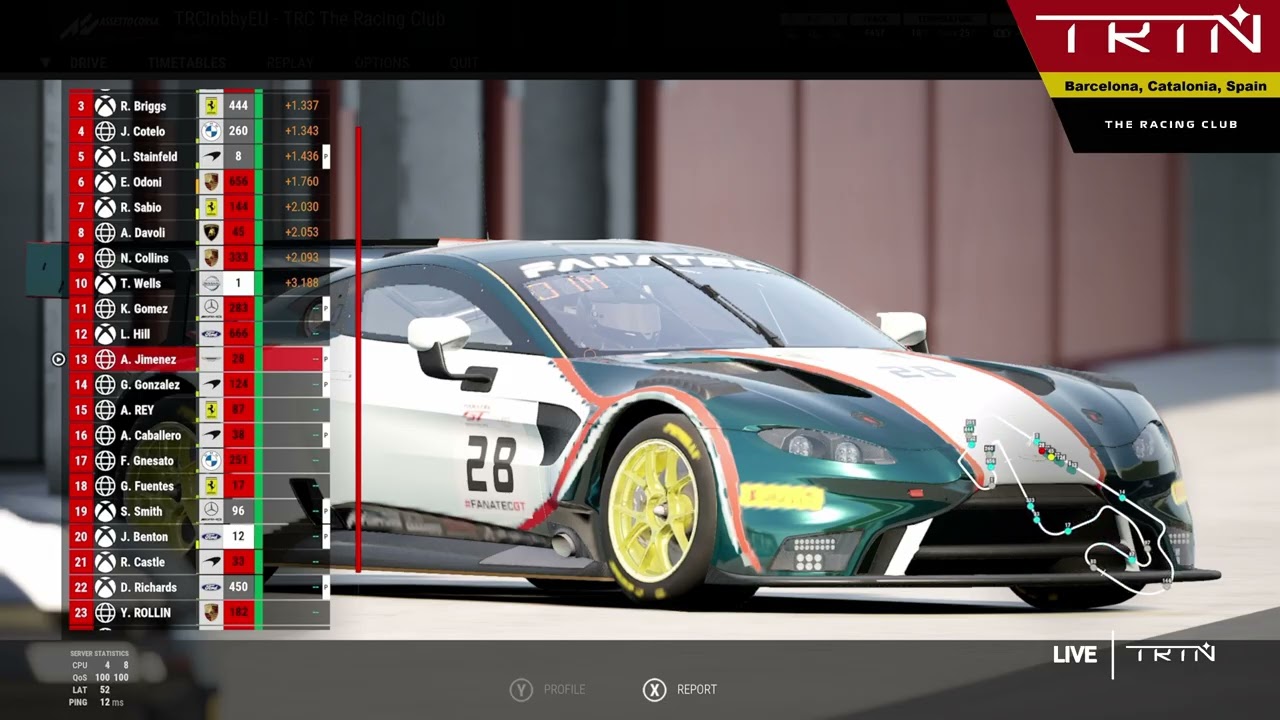Select the McLaren logo on L. Stainfeld's row
1280x720 pixels.
211,157
